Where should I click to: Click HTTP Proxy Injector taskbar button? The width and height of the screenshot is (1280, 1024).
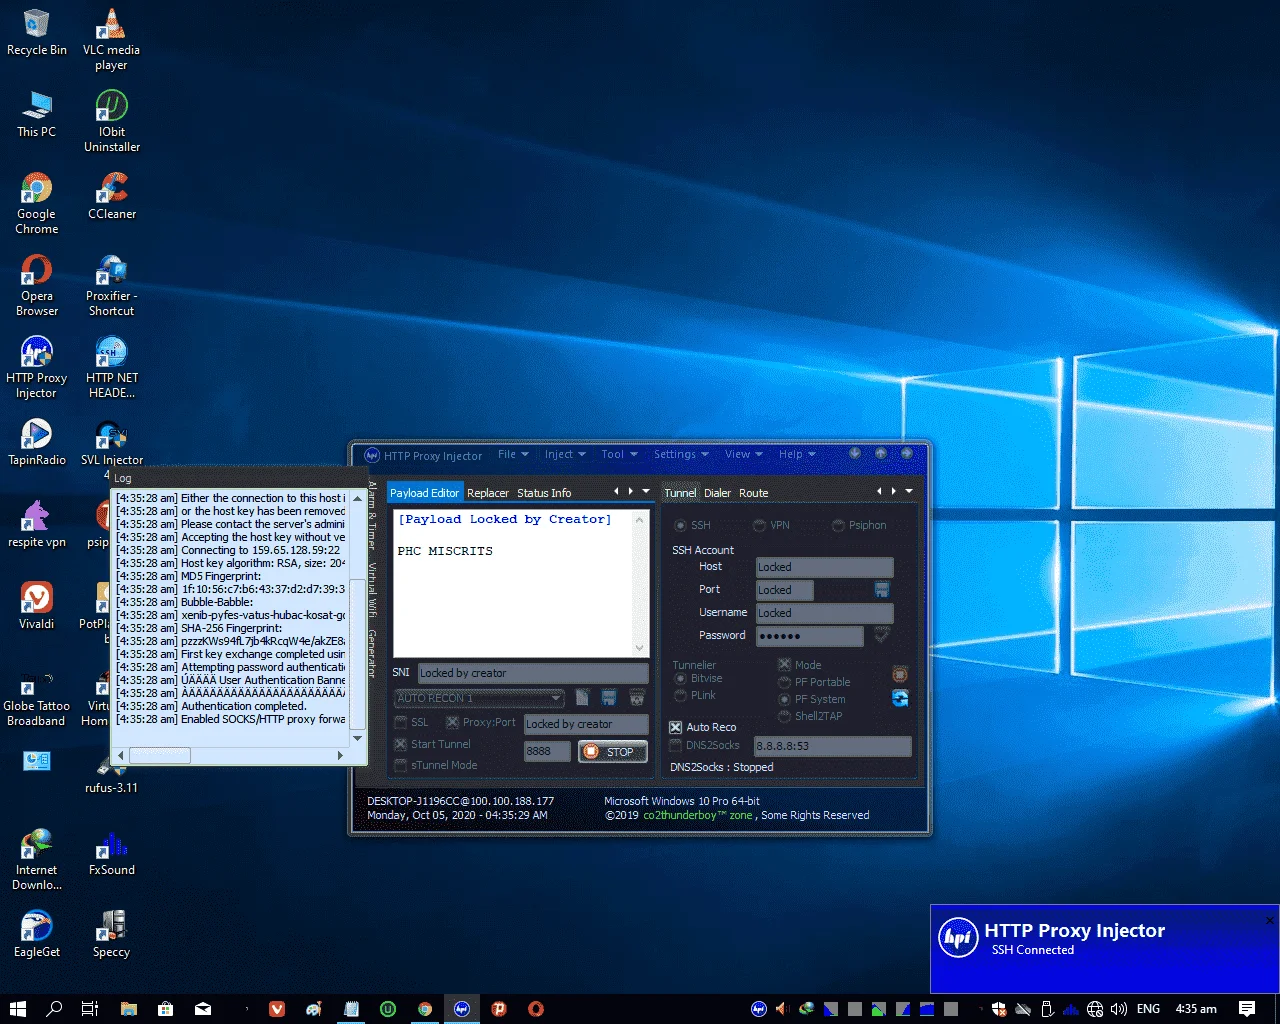[462, 1009]
